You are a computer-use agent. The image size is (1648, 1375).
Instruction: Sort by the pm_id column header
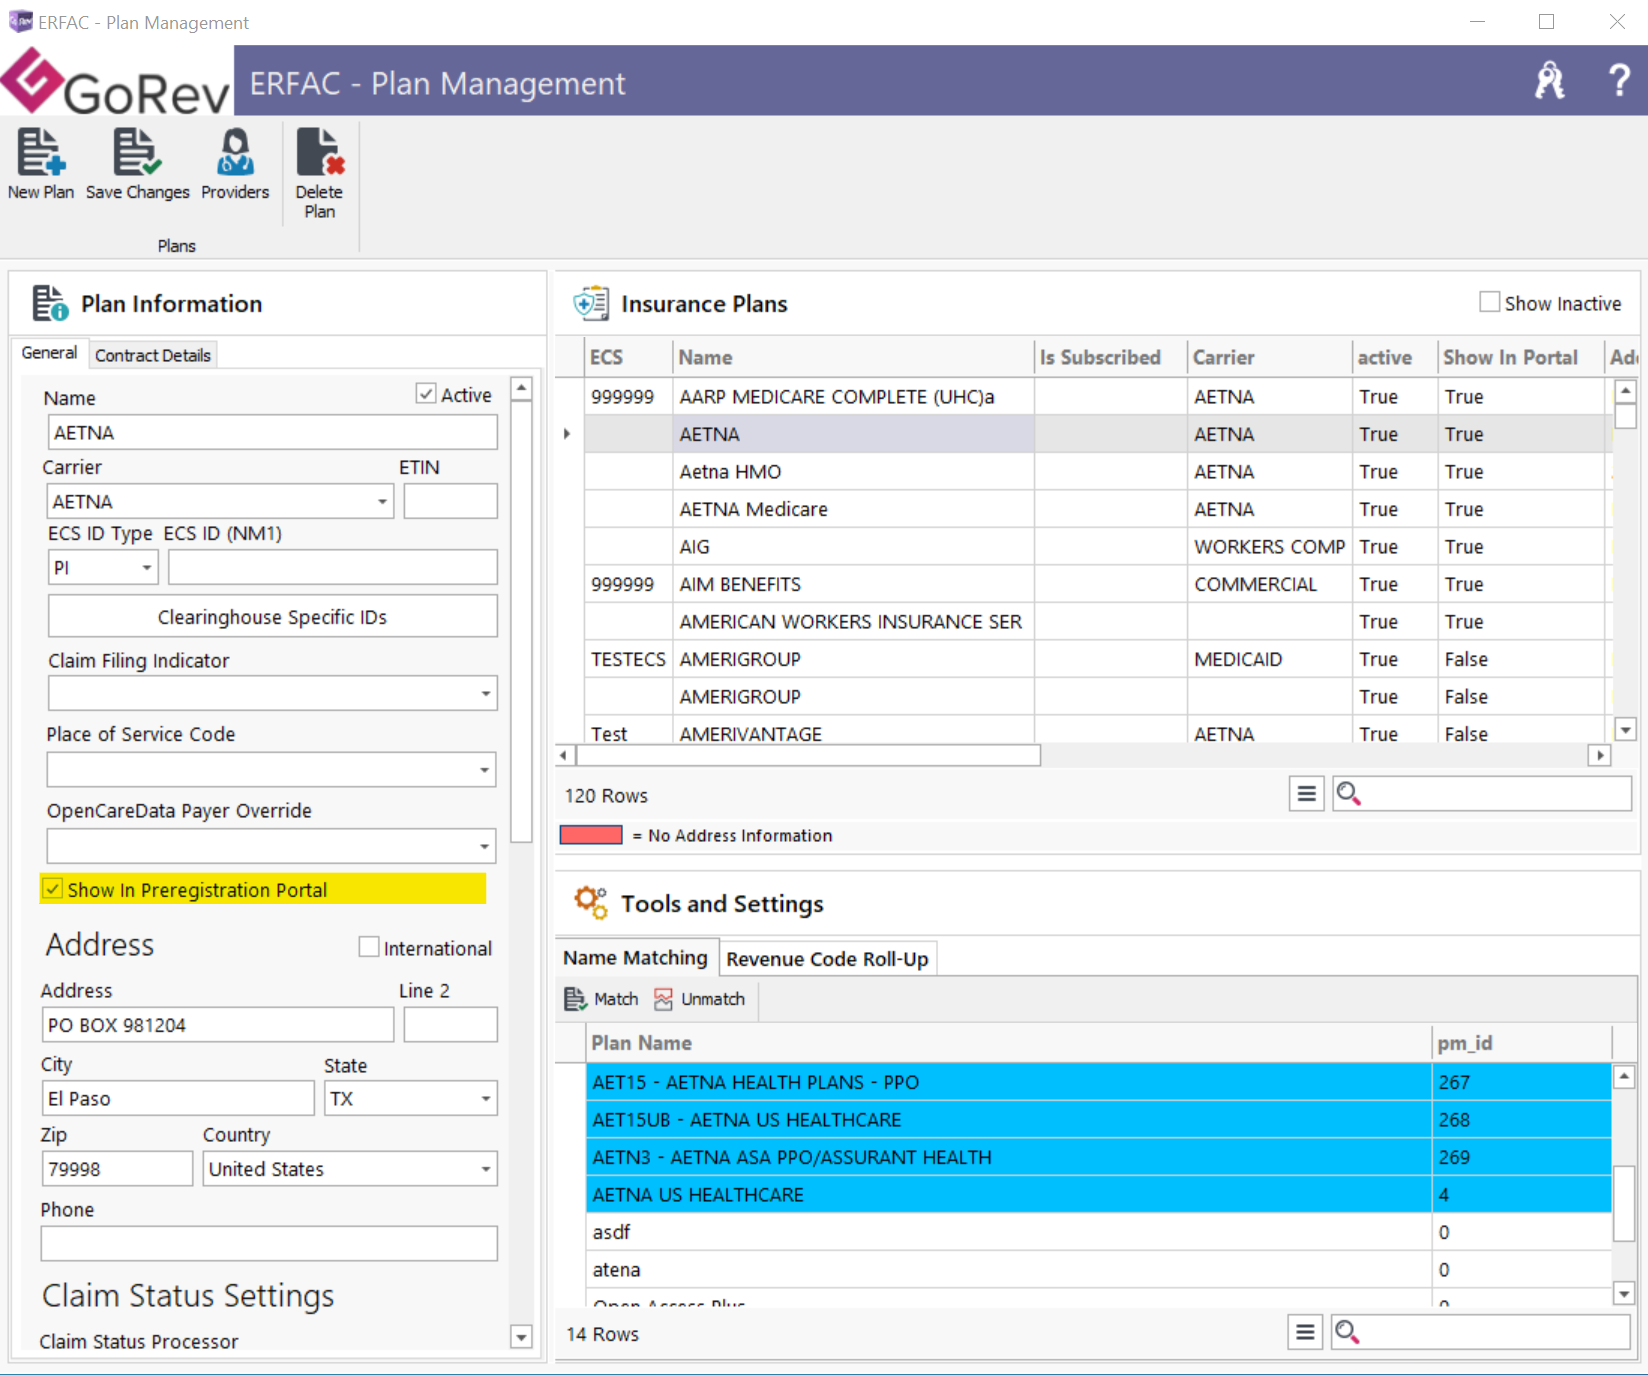1521,1043
